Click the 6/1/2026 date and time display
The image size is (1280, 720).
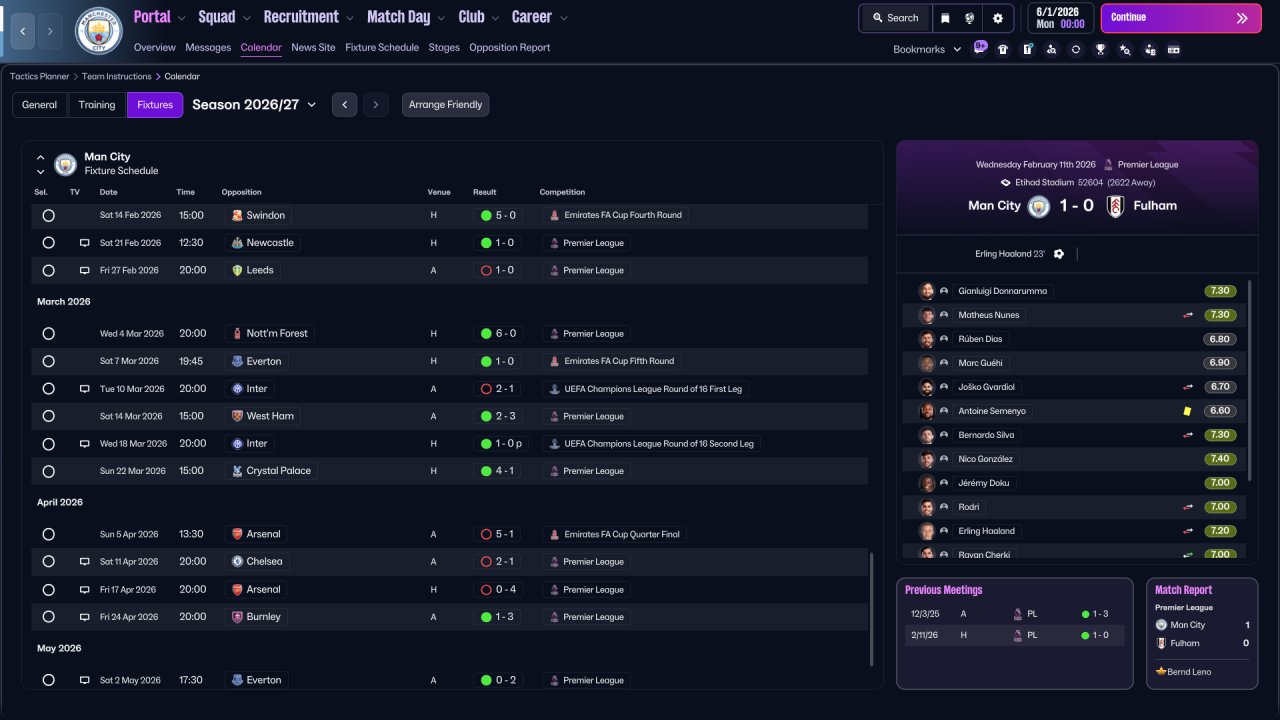1060,18
